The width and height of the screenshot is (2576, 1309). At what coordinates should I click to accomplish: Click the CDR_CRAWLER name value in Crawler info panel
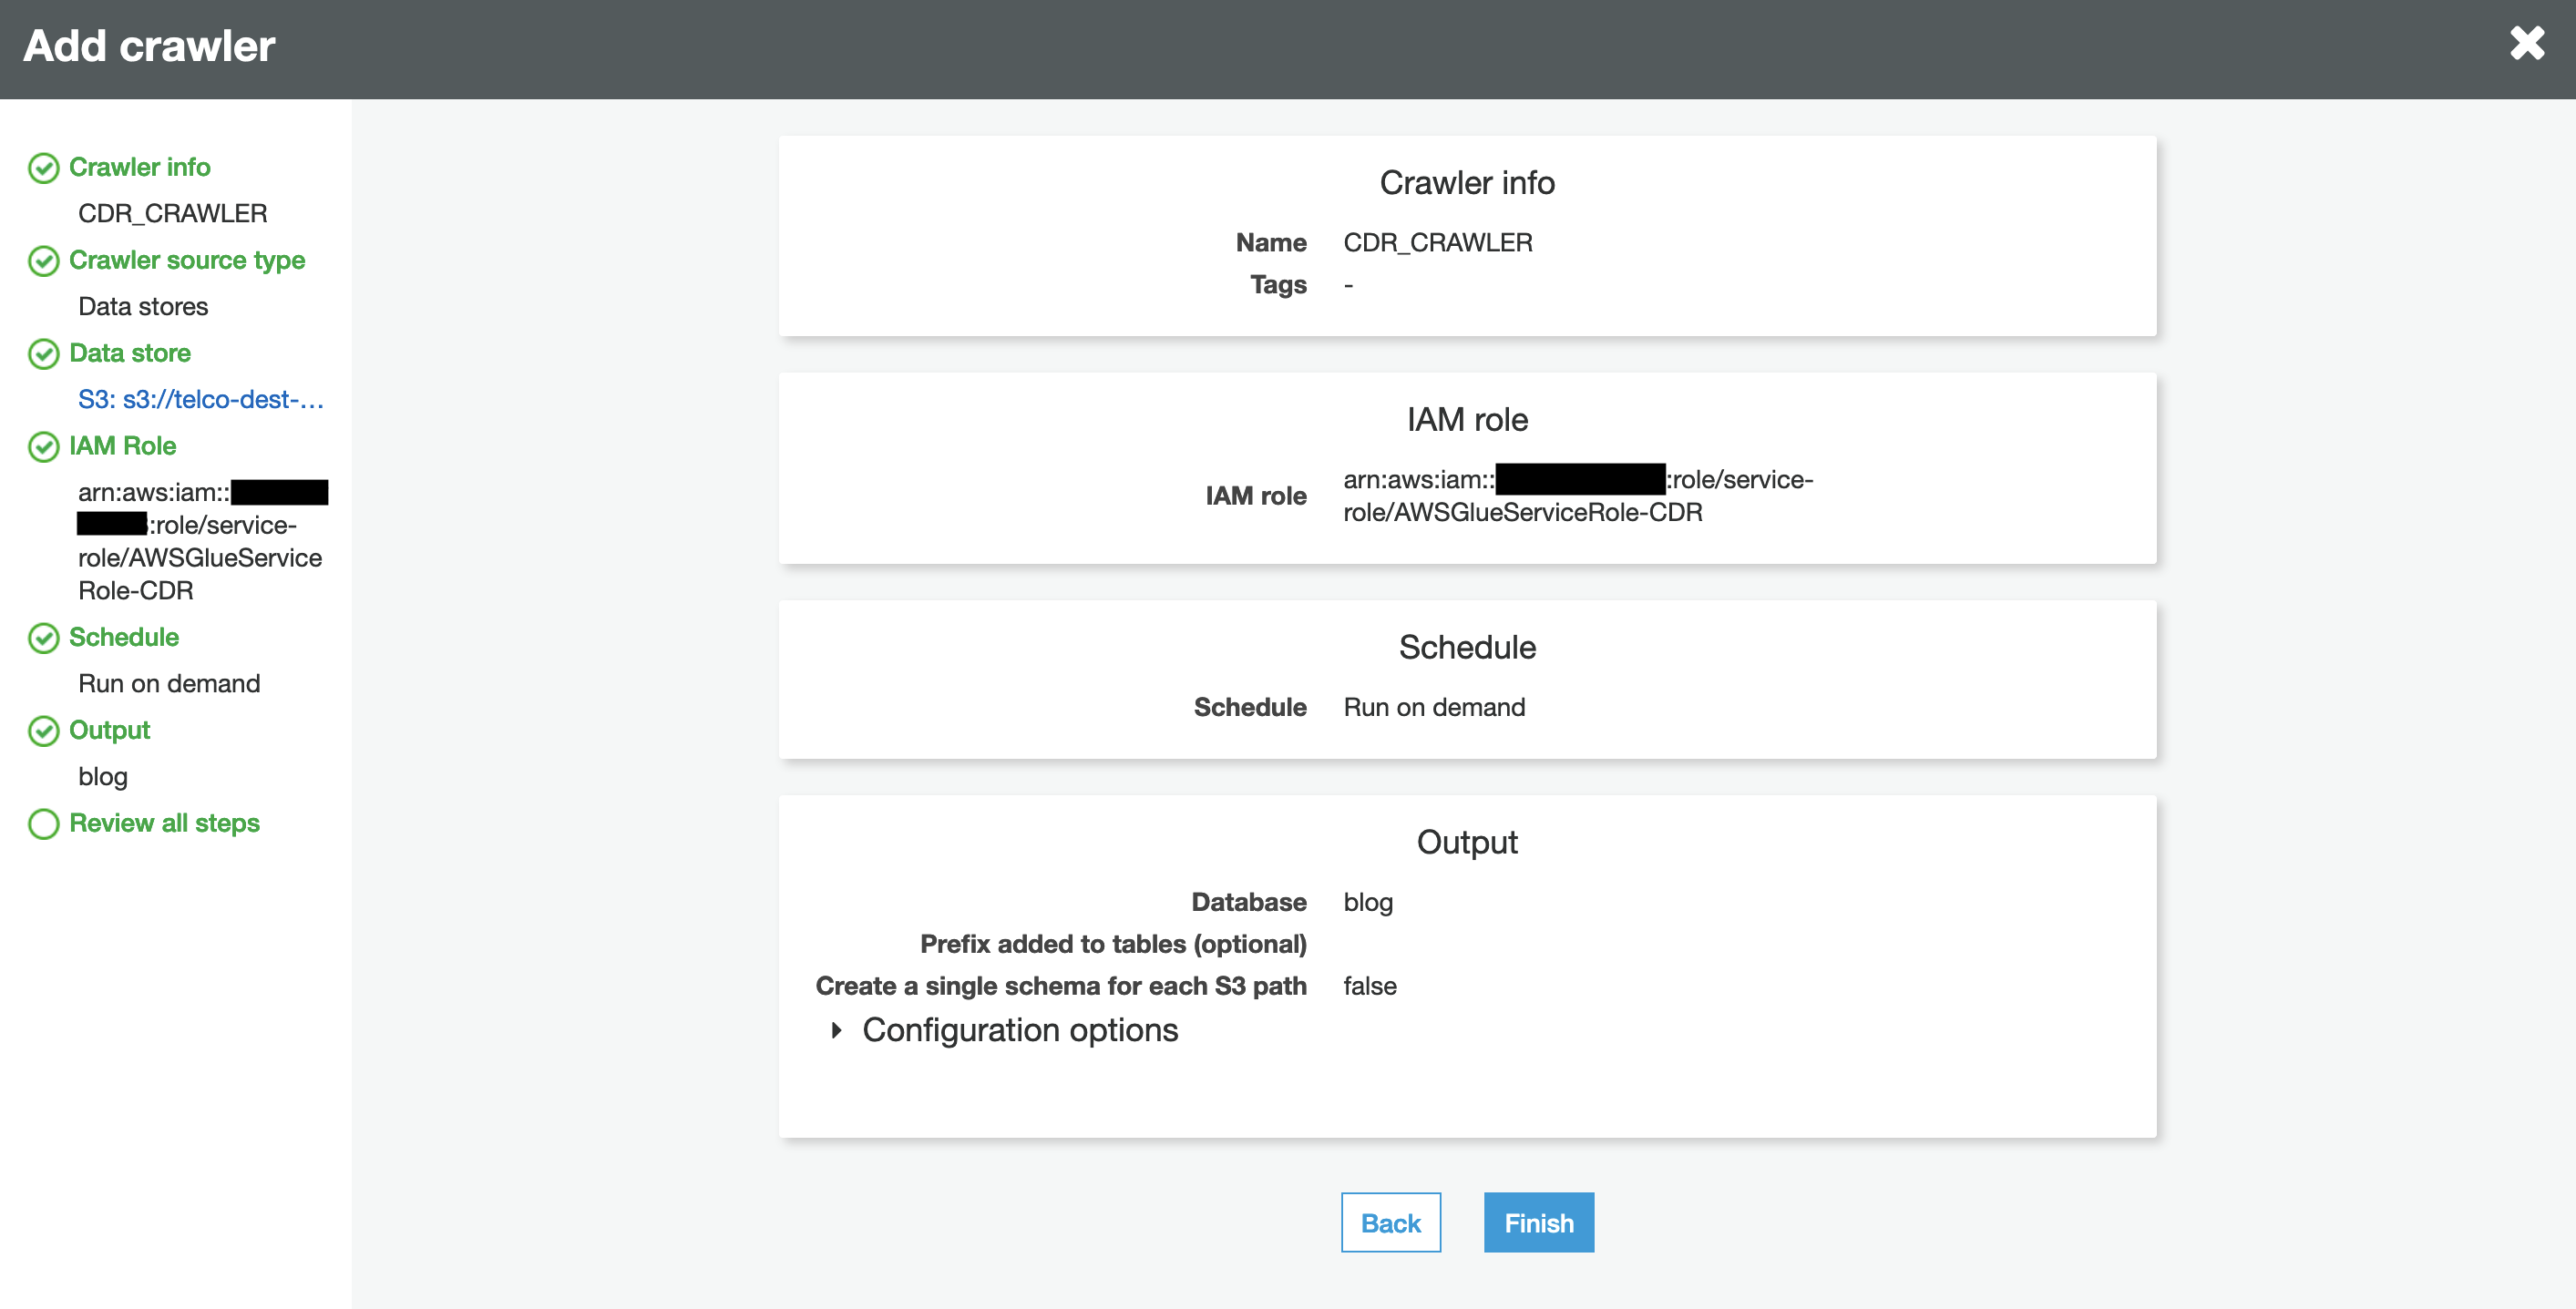pos(1437,242)
